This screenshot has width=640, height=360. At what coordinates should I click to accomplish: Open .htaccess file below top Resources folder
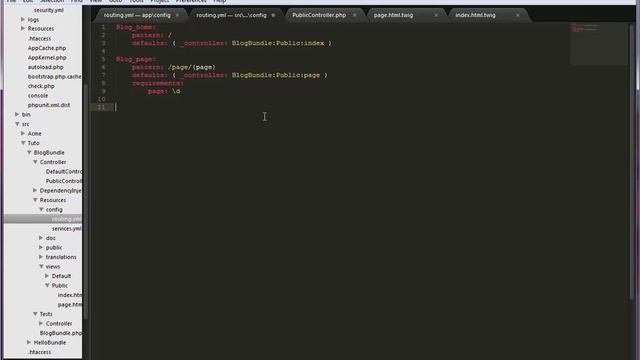click(39, 38)
